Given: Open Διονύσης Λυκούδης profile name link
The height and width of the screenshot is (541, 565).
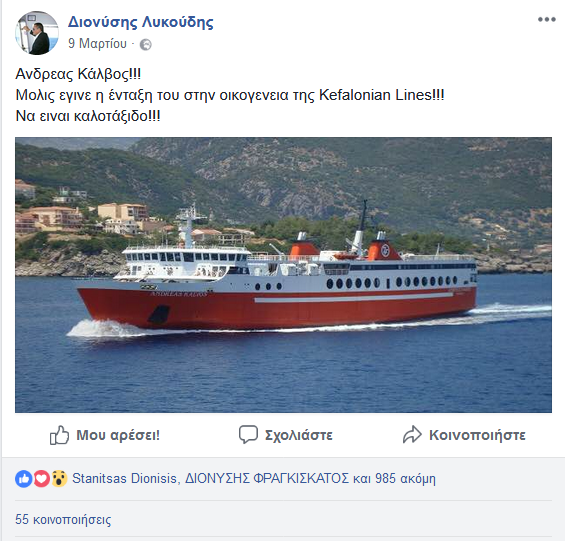Looking at the screenshot, I should pyautogui.click(x=141, y=22).
